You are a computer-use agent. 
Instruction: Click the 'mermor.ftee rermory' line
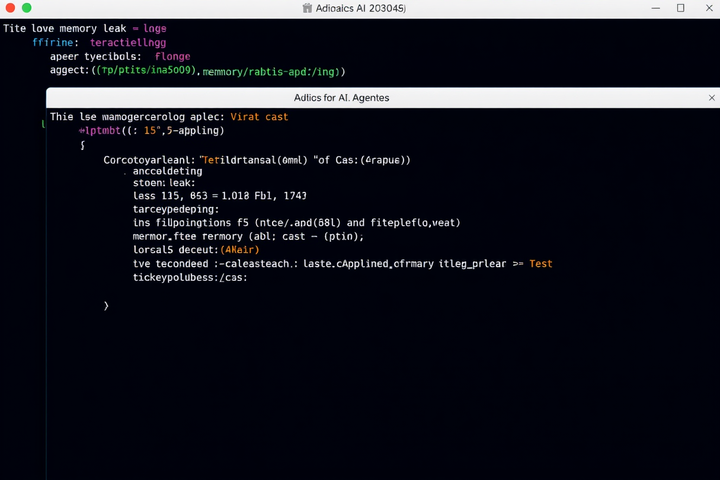pyautogui.click(x=248, y=237)
